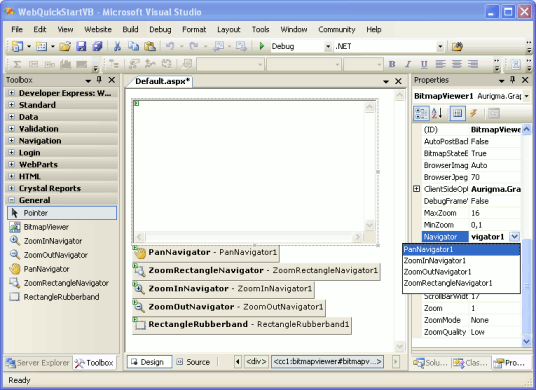This screenshot has height=390, width=536.
Task: Select the ZoomRectangleNavigator1 control on design surface
Action: (x=256, y=271)
